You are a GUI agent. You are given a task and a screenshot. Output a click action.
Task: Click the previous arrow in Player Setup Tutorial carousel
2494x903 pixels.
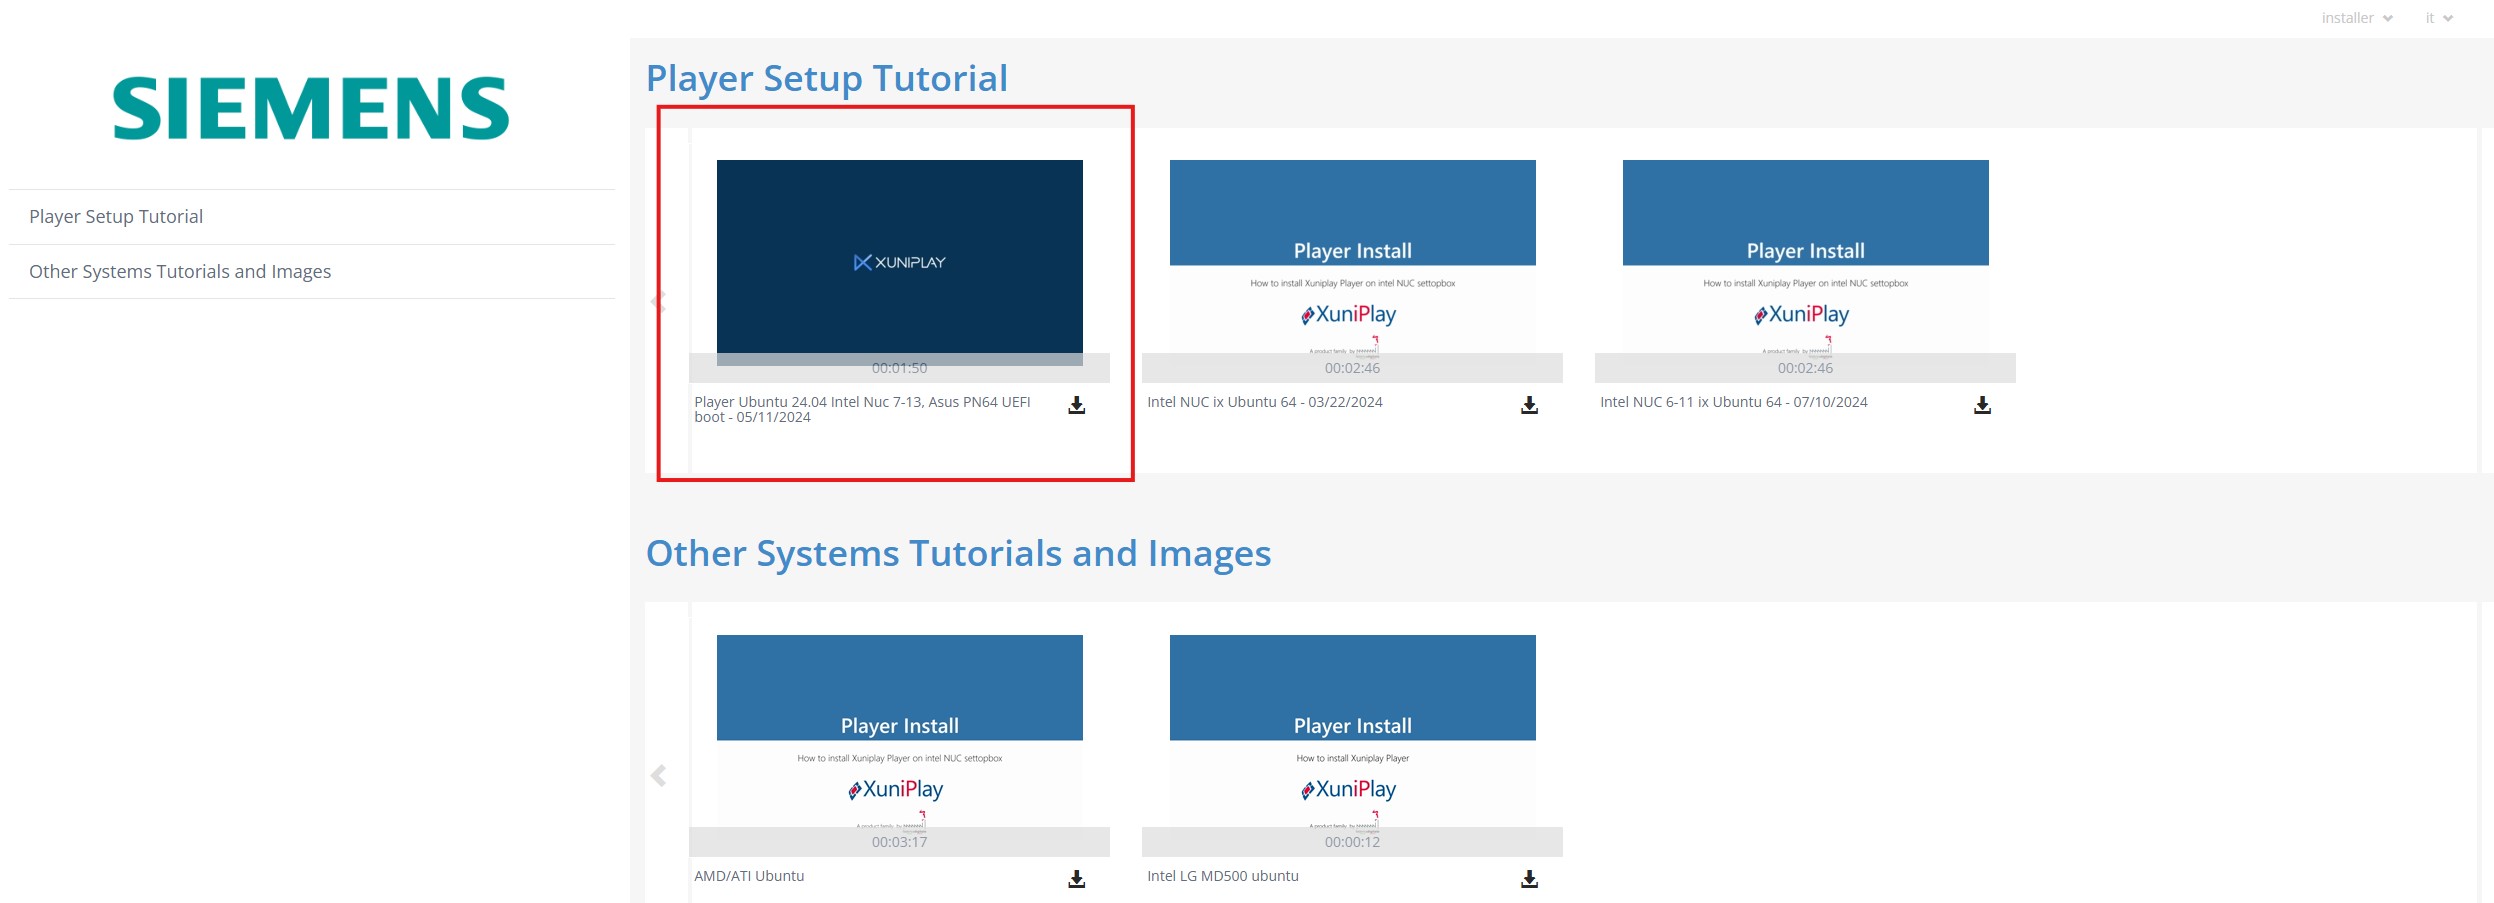pos(658,301)
